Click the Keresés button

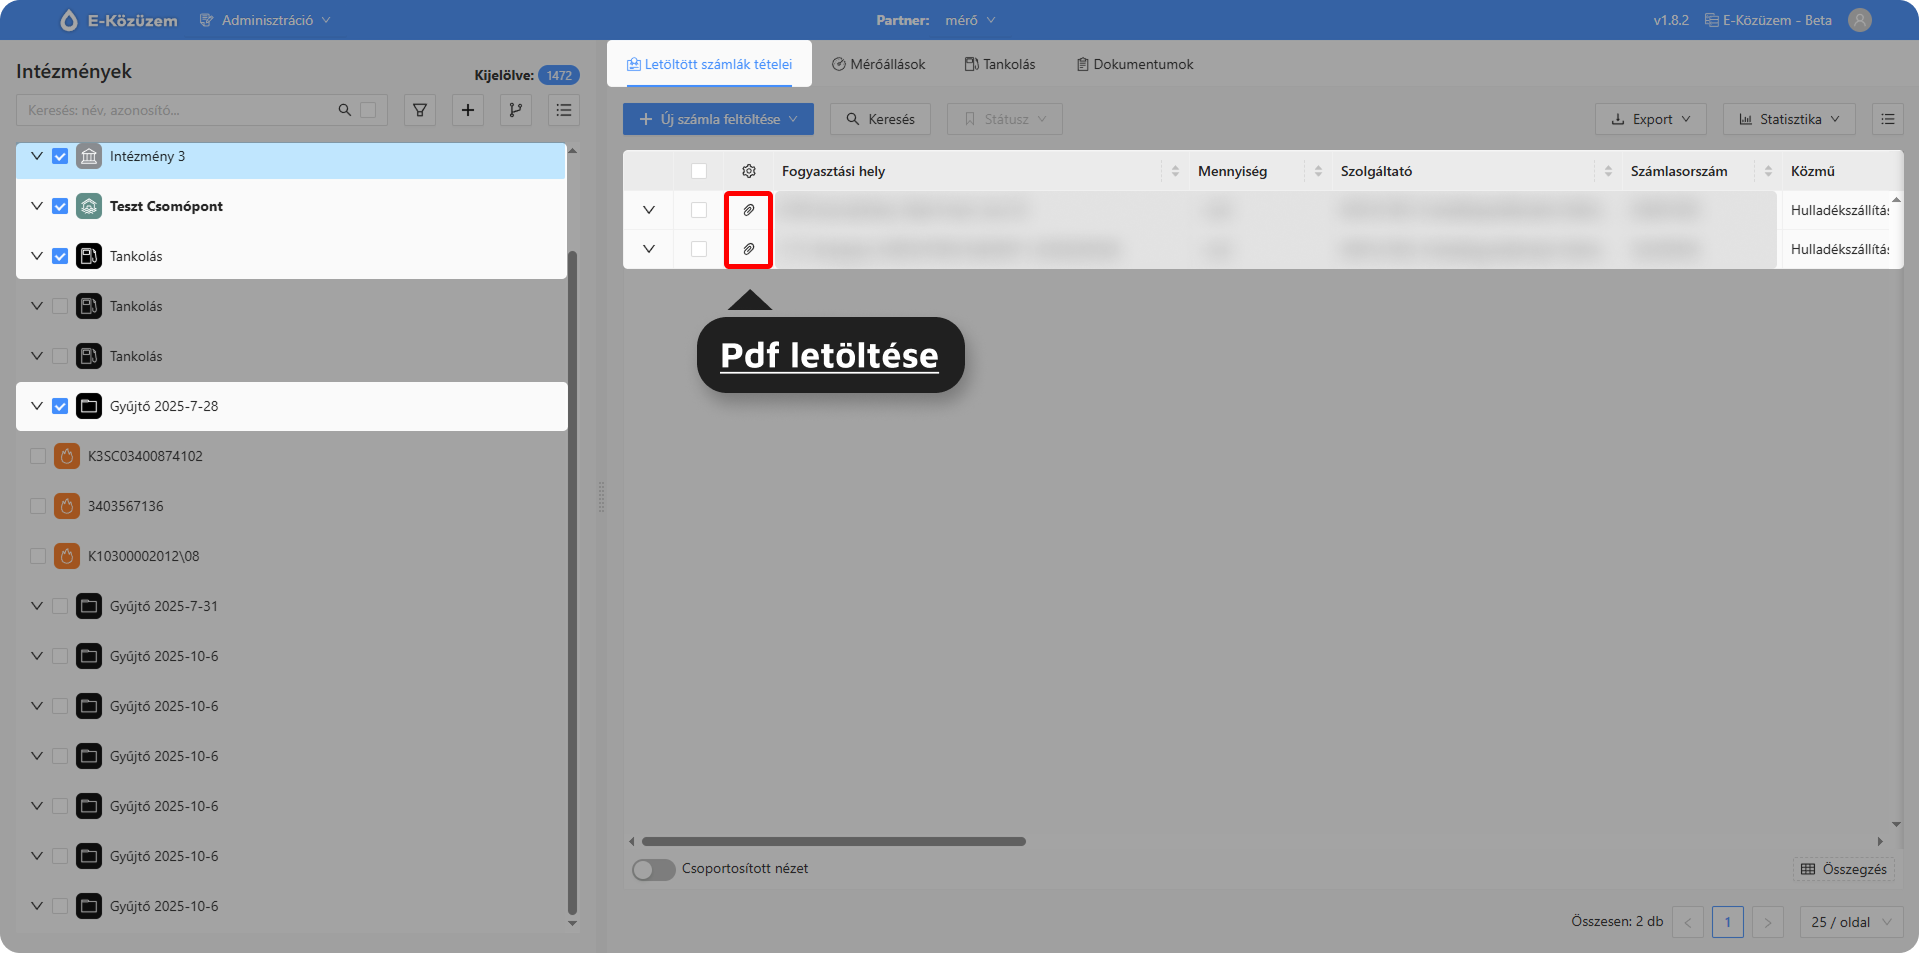point(880,119)
